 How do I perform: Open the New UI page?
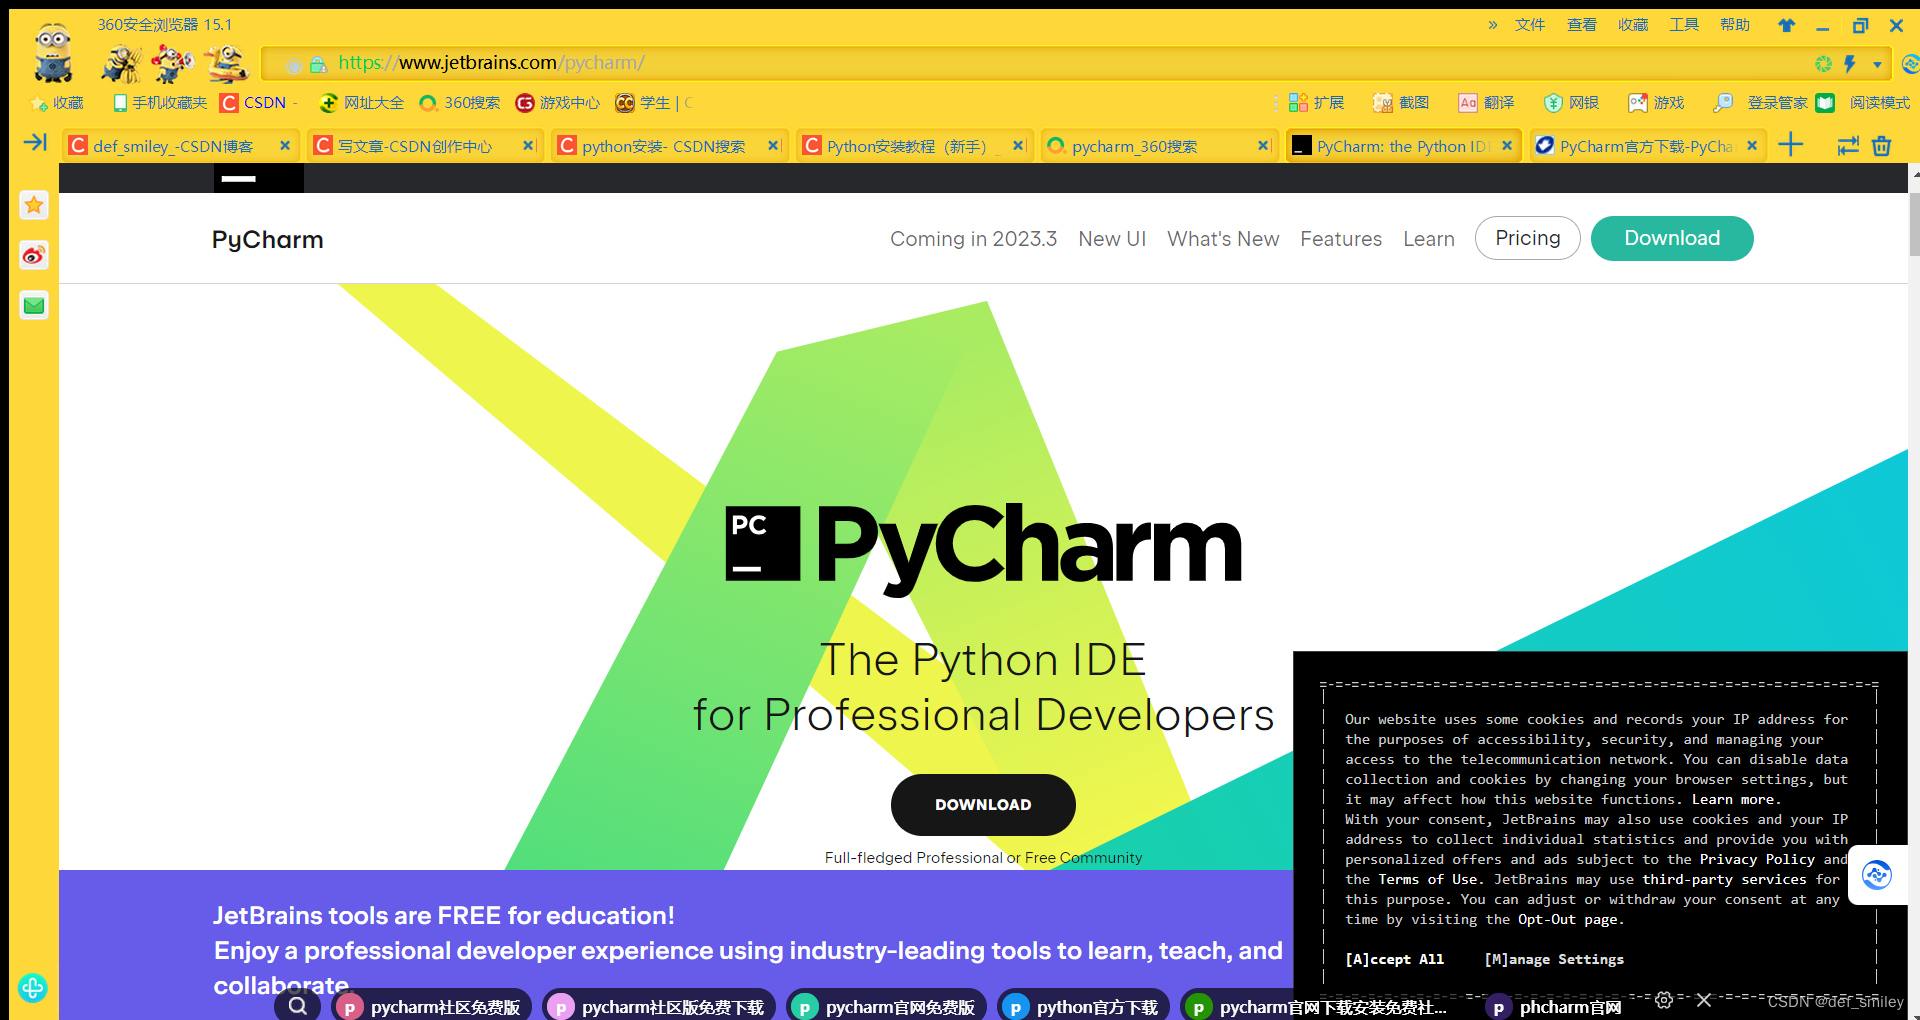[x=1112, y=239]
